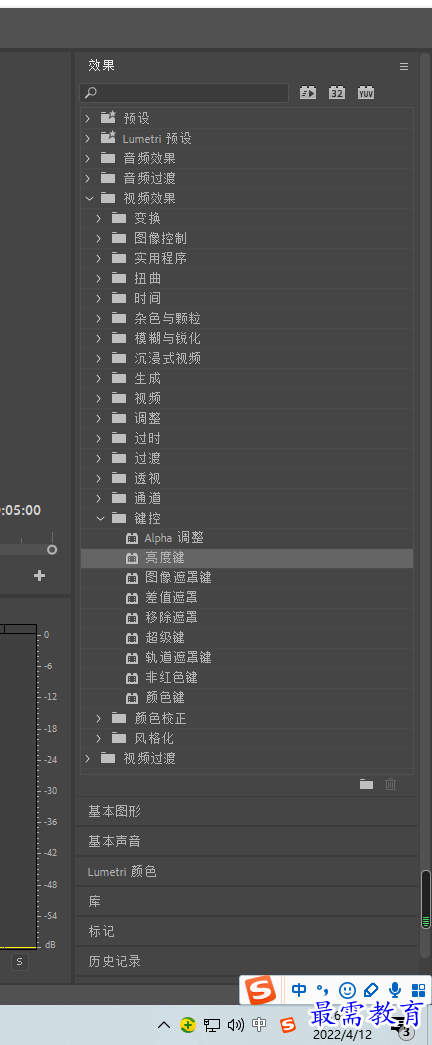
Task: Click the 时间 folder icon
Action: point(119,298)
